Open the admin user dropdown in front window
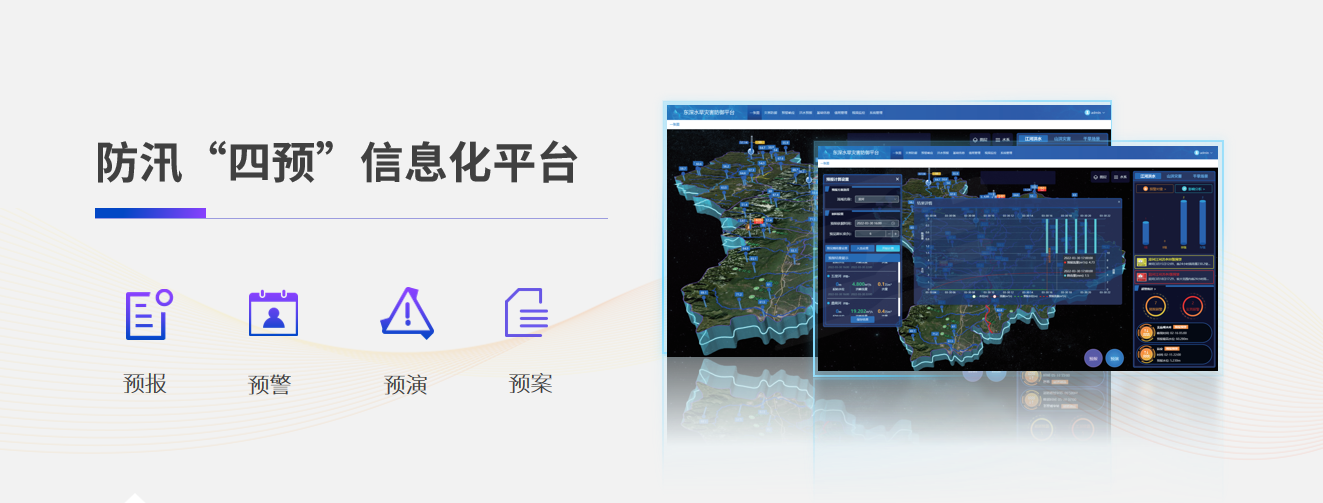Viewport: 1323px width, 503px height. click(1203, 153)
